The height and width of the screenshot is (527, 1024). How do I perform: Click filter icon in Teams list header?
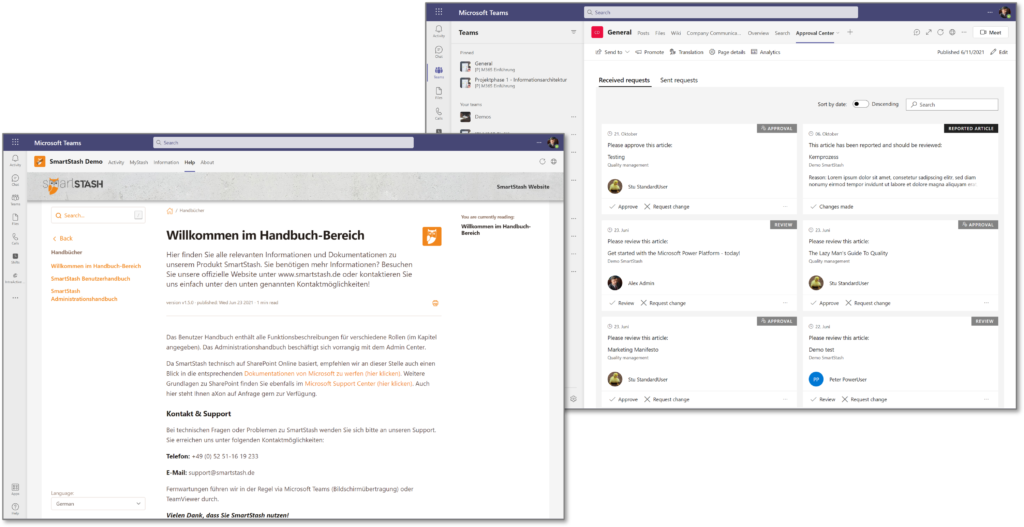coord(573,32)
